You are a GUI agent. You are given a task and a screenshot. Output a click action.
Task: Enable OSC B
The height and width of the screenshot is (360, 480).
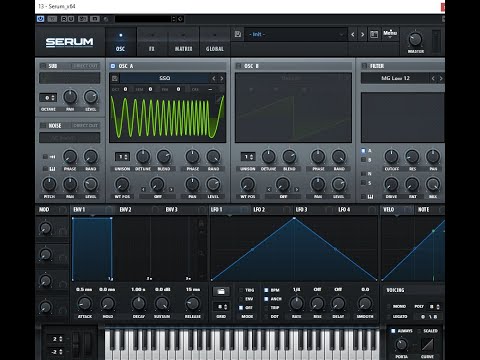tap(238, 66)
